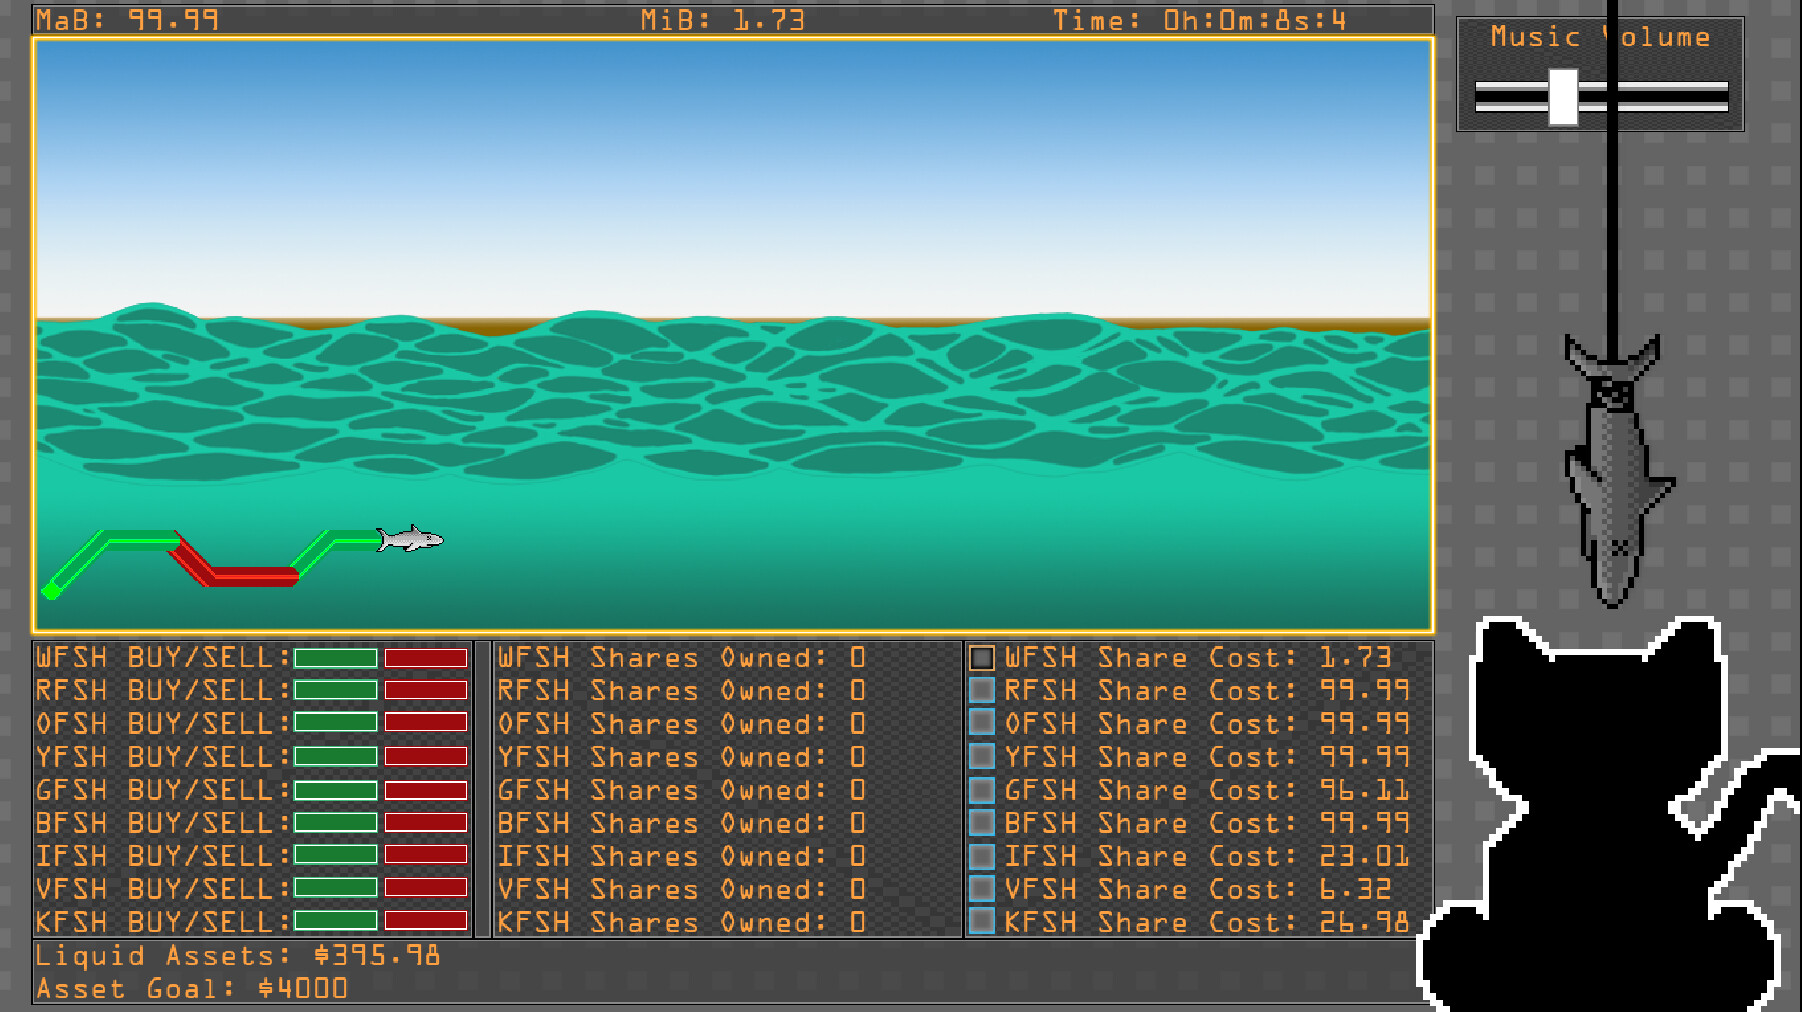The height and width of the screenshot is (1012, 1802).
Task: Click the Music Volume slider handle
Action: point(1563,97)
